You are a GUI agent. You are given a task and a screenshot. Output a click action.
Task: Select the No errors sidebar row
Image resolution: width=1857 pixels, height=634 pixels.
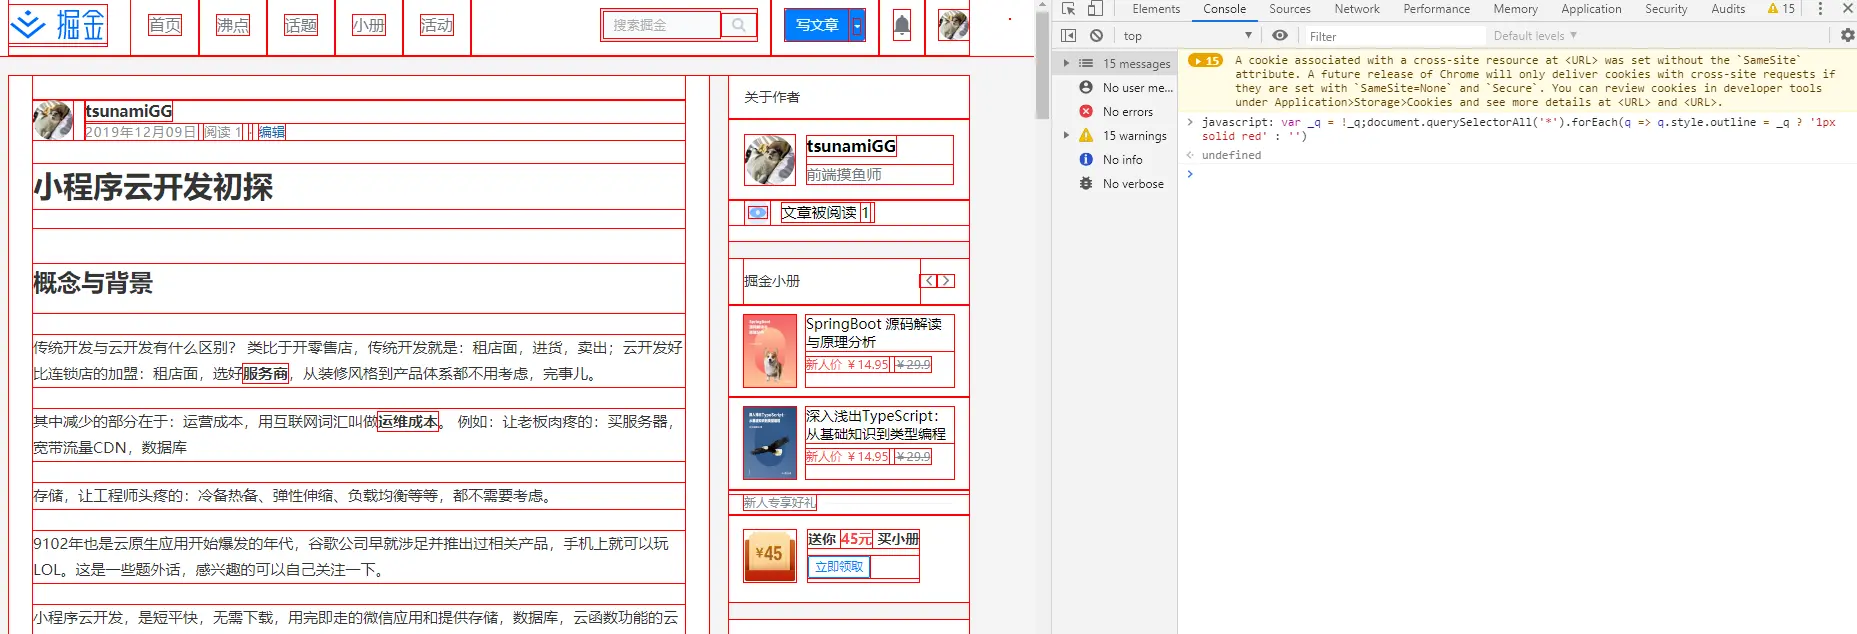pyautogui.click(x=1116, y=112)
